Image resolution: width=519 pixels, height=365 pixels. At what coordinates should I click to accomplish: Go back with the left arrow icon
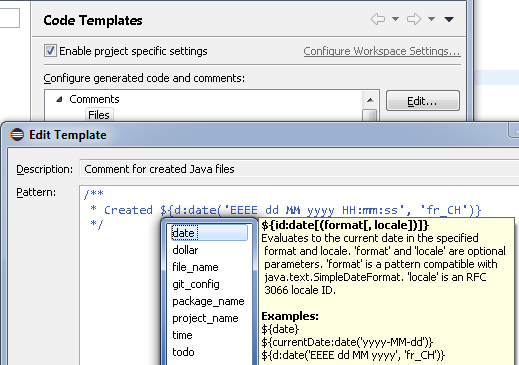pos(378,19)
